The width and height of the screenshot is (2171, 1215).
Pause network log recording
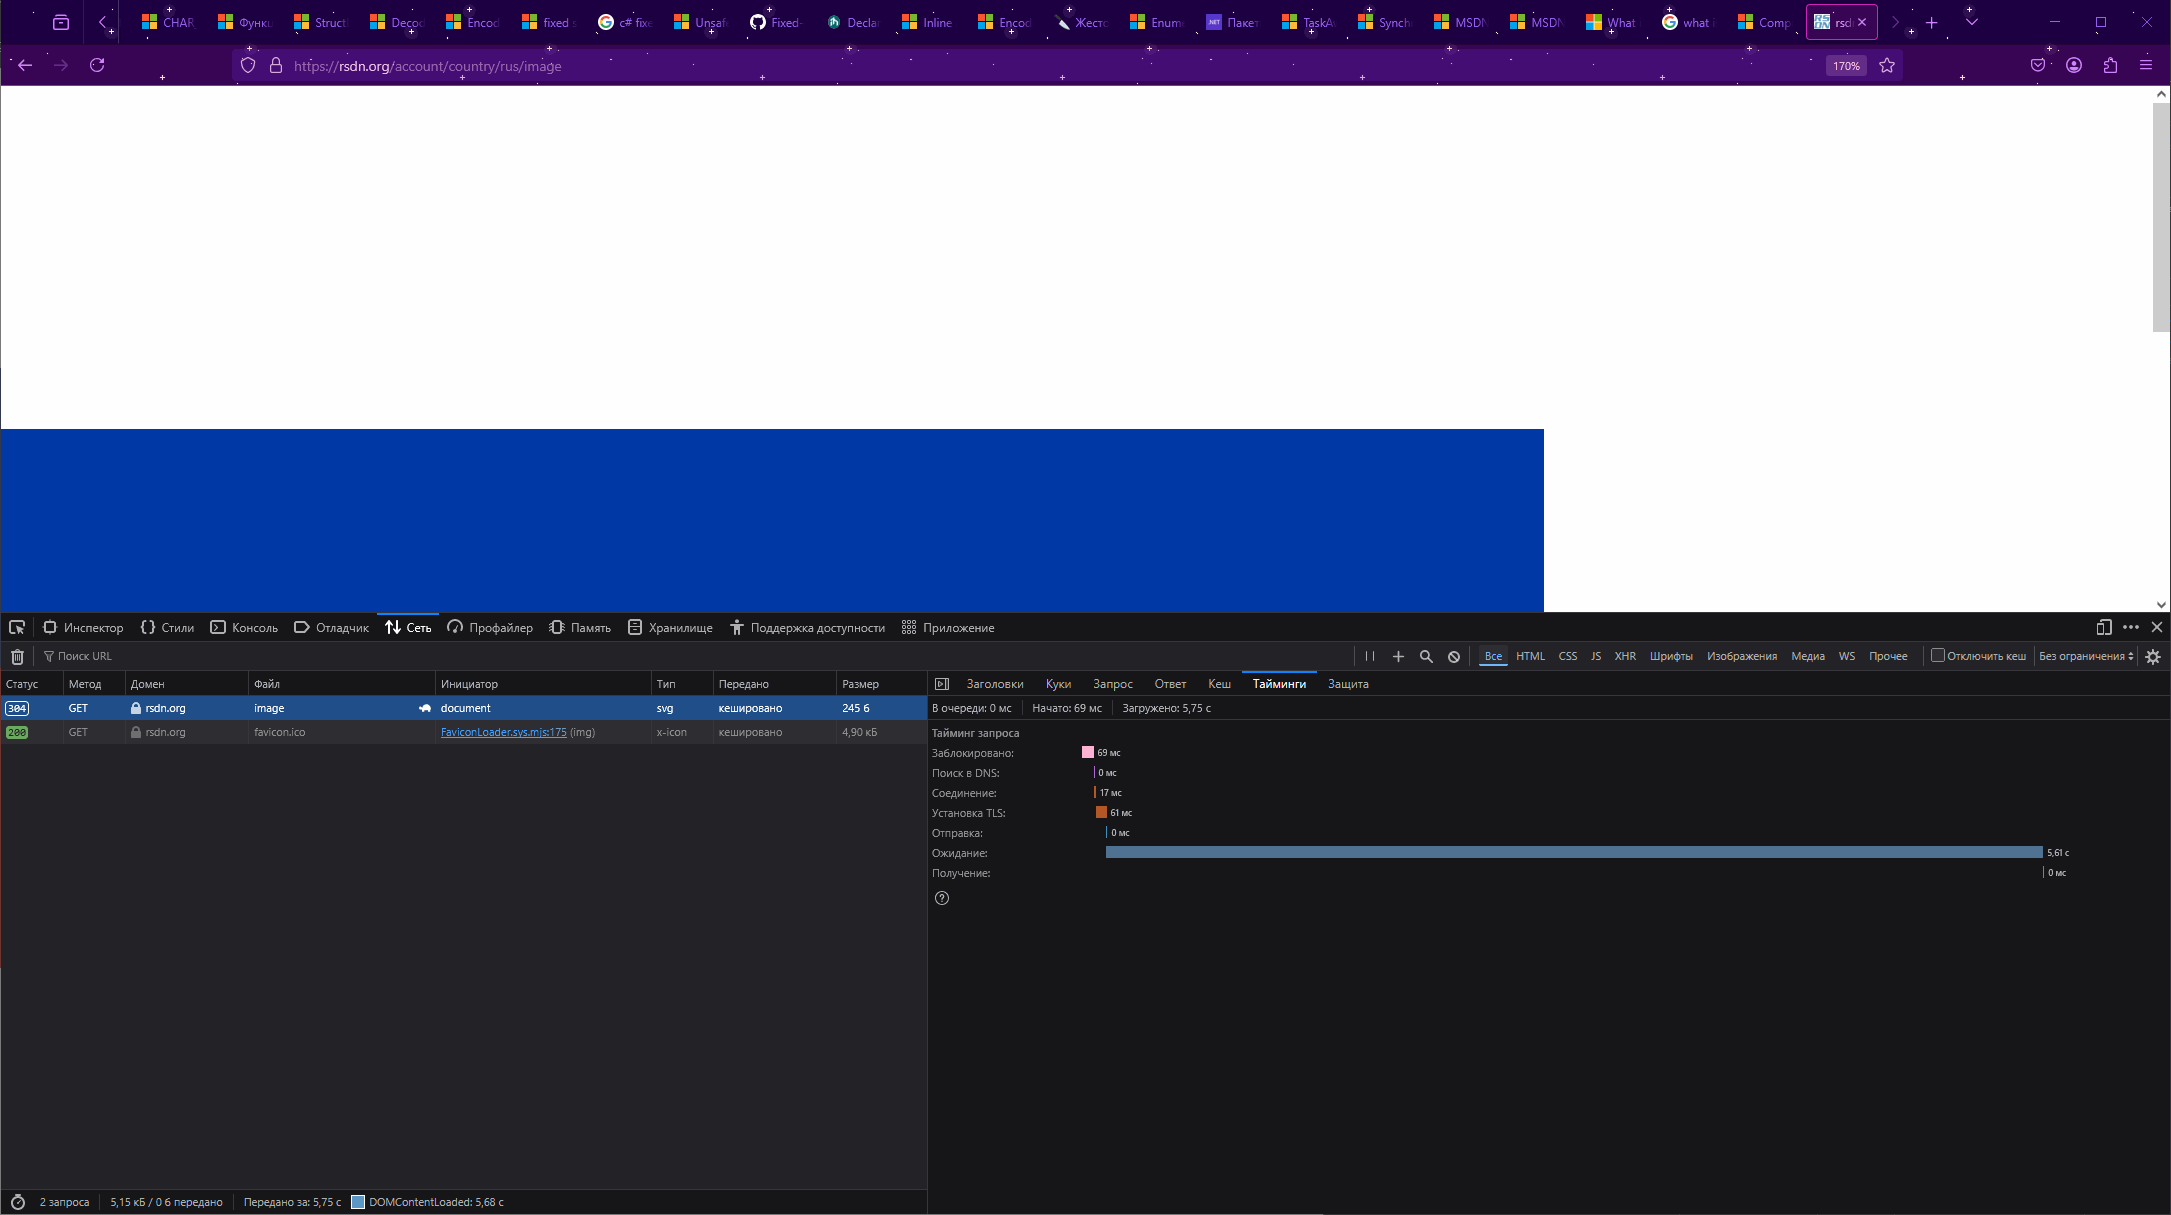[x=1370, y=657]
